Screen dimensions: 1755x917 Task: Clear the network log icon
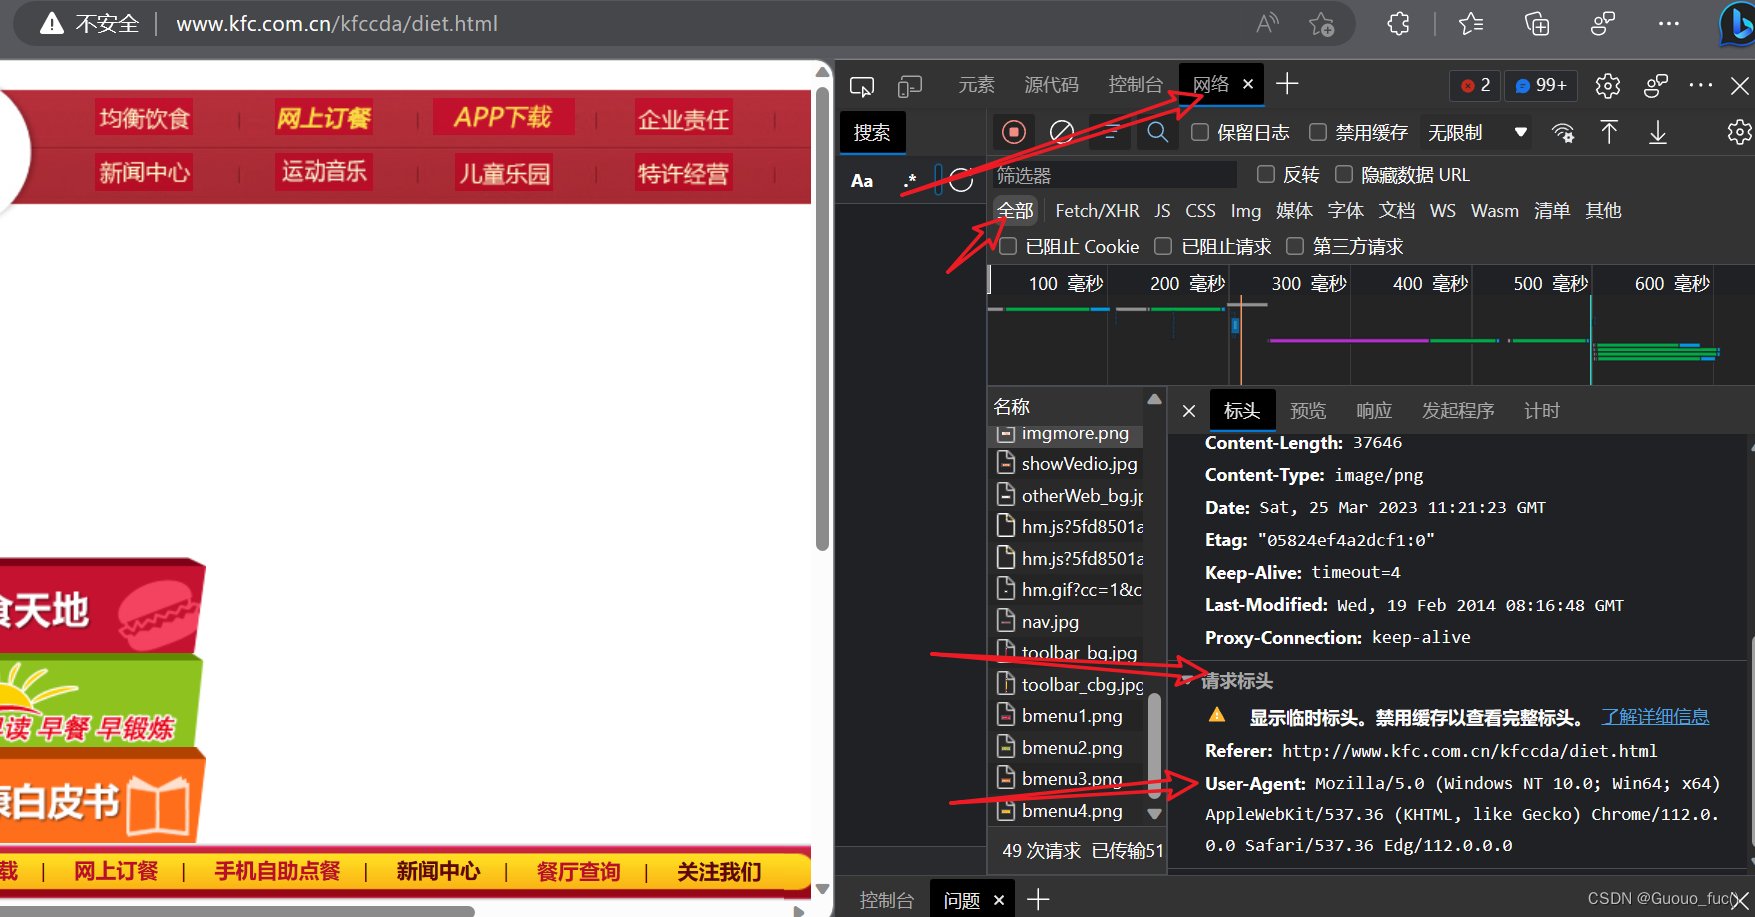pyautogui.click(x=1062, y=132)
